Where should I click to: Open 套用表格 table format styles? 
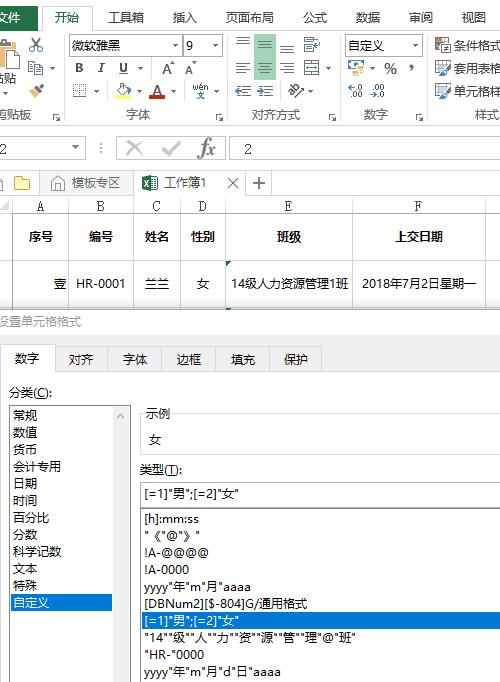pyautogui.click(x=467, y=68)
